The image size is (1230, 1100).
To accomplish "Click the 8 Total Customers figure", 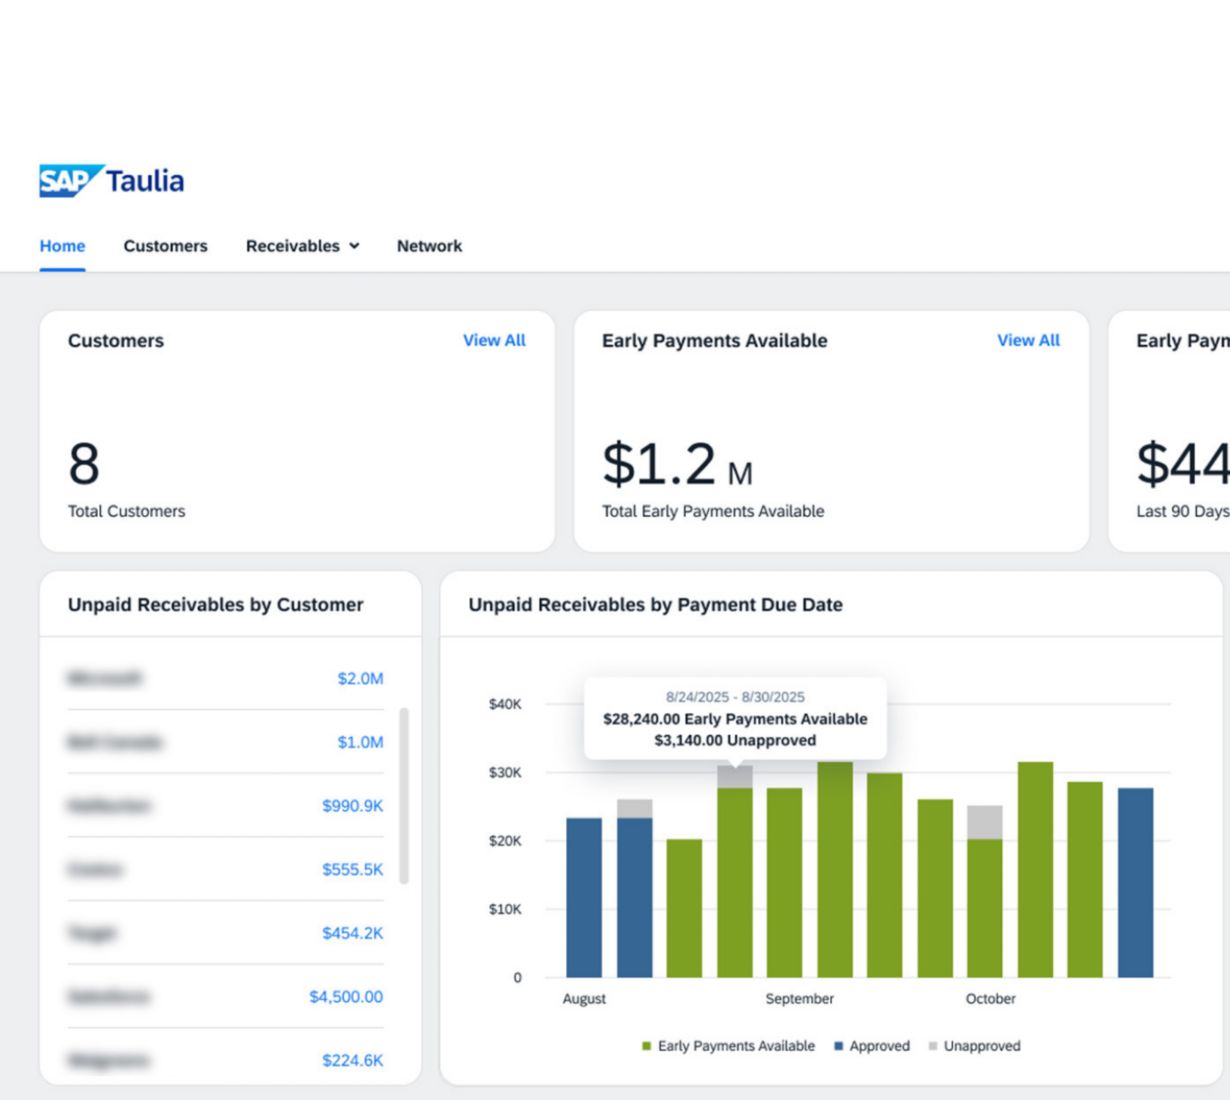I will tap(84, 464).
